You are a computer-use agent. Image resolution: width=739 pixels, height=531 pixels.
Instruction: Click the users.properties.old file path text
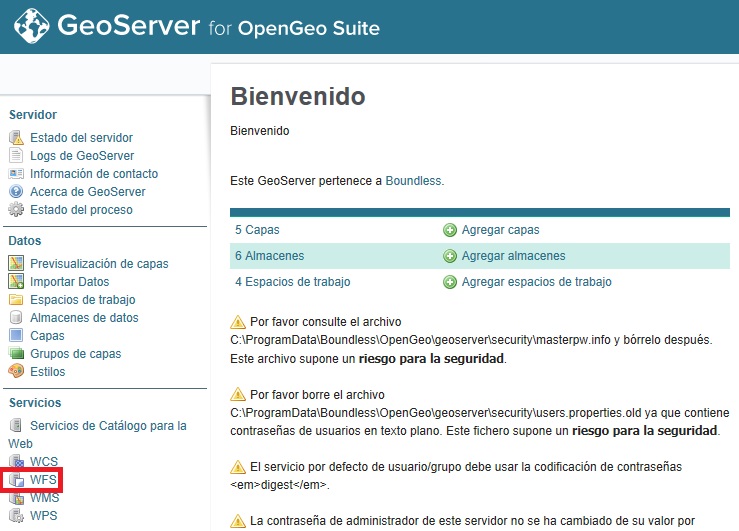[436, 413]
